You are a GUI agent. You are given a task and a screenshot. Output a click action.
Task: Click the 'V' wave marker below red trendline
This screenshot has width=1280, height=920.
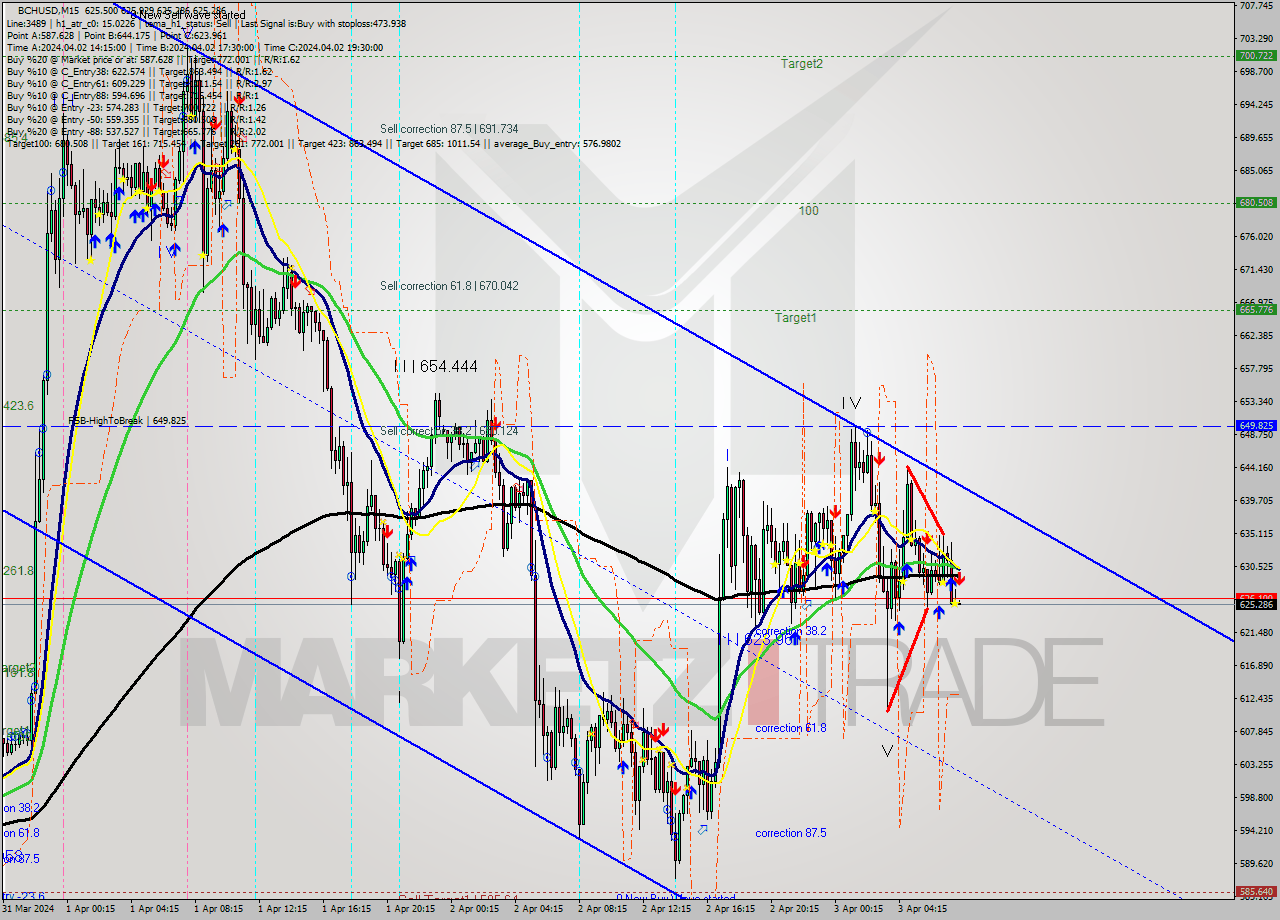pyautogui.click(x=888, y=749)
